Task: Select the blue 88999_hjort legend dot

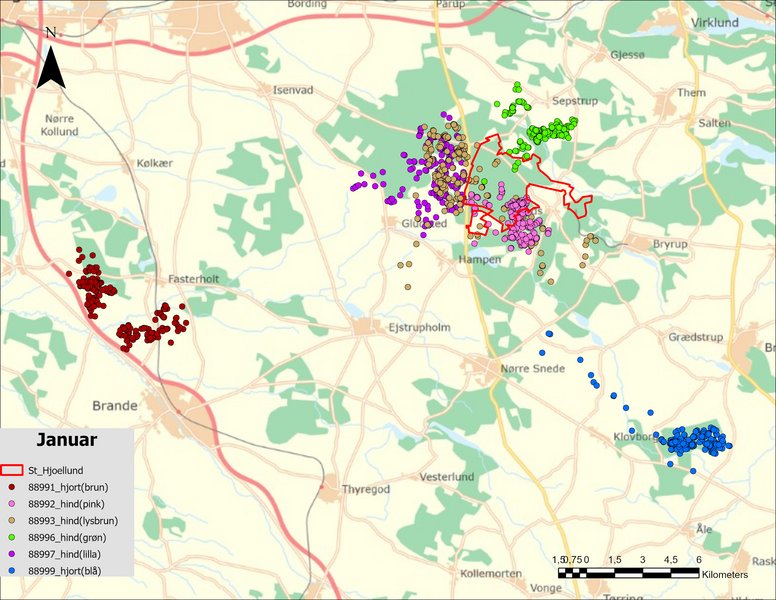Action: point(12,571)
